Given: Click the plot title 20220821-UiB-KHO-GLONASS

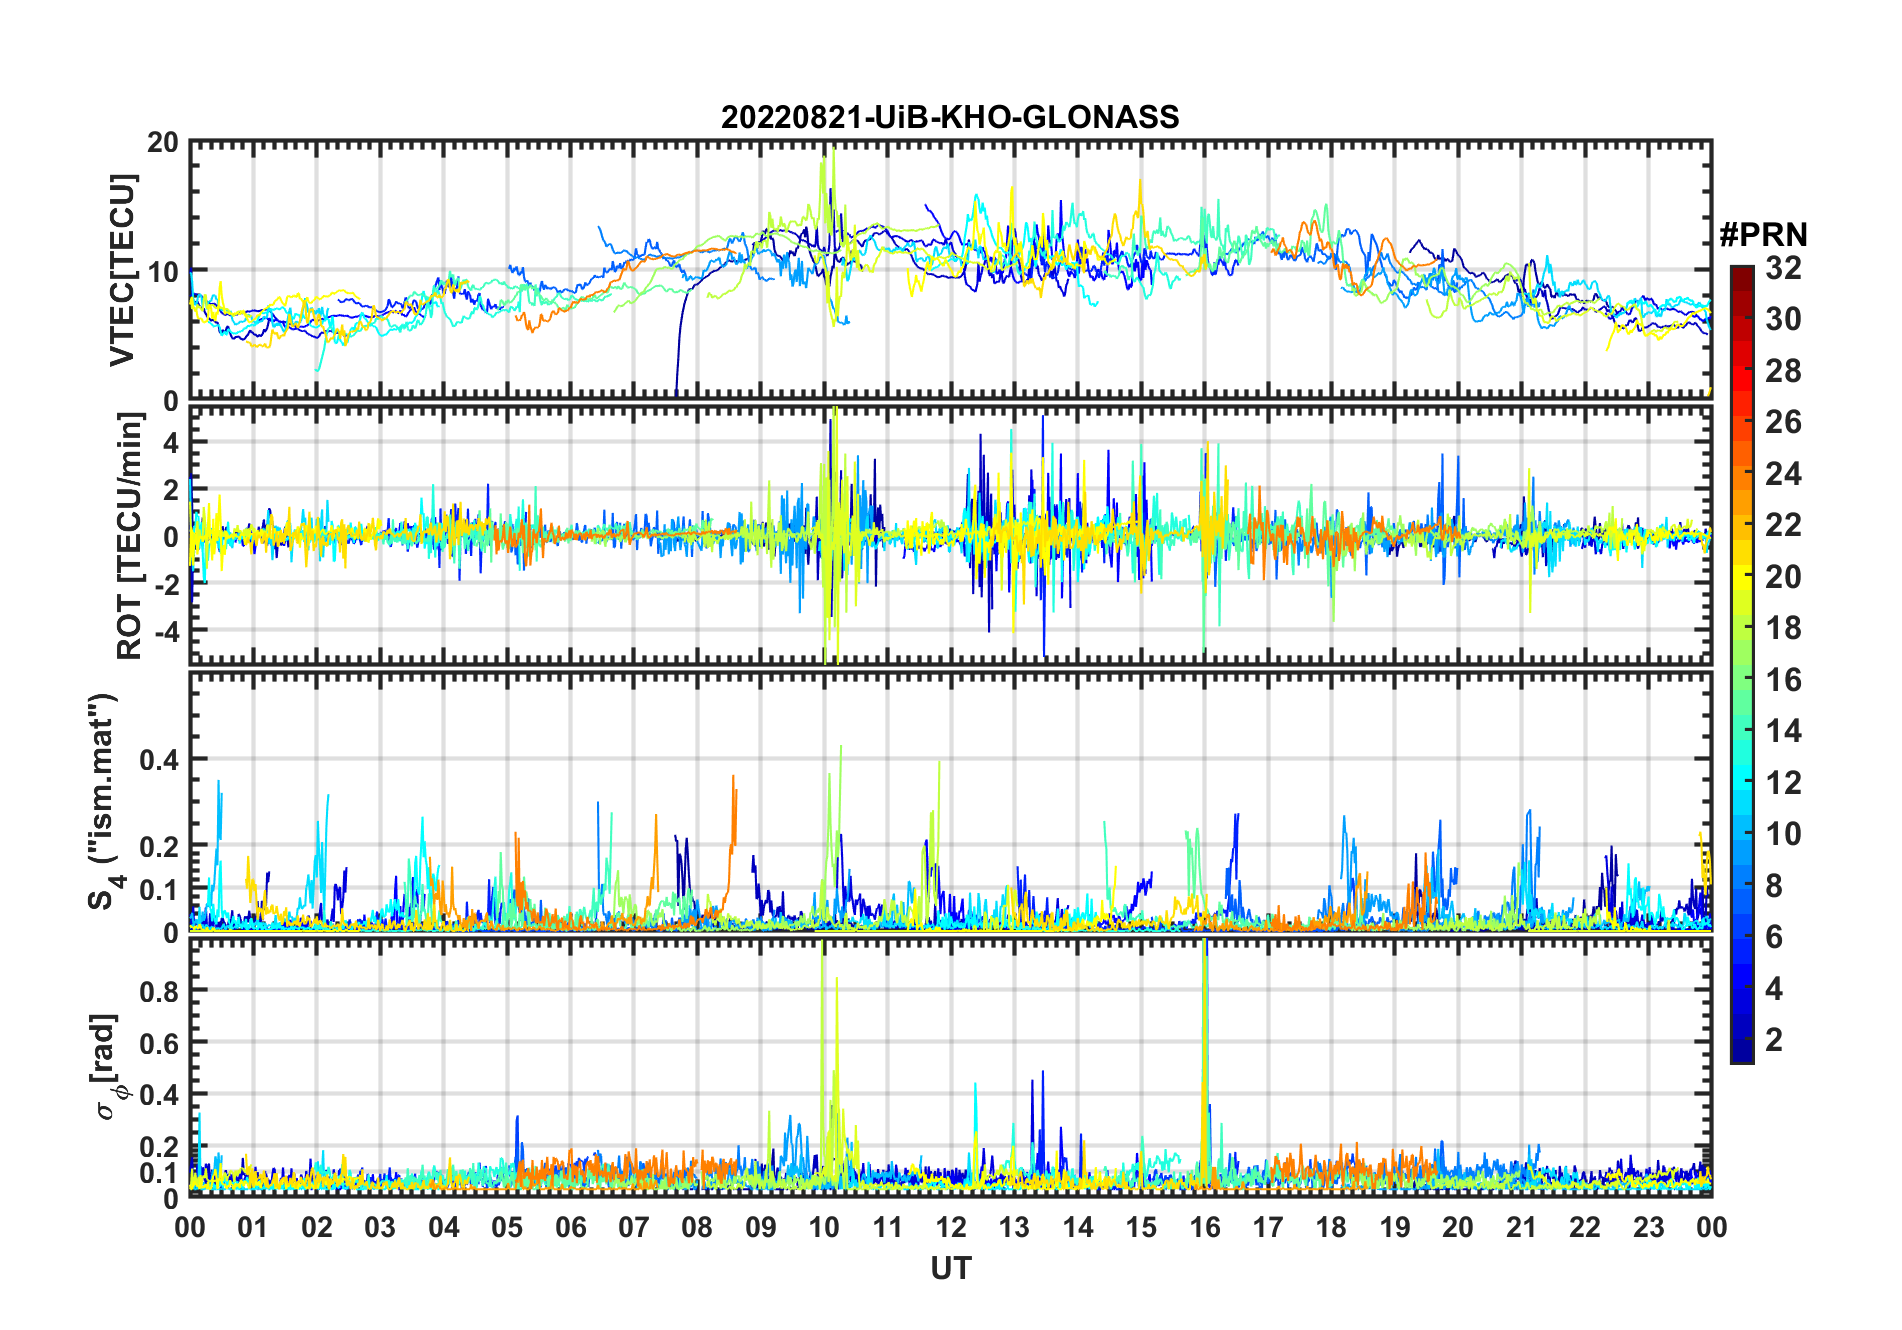Looking at the screenshot, I should point(950,117).
